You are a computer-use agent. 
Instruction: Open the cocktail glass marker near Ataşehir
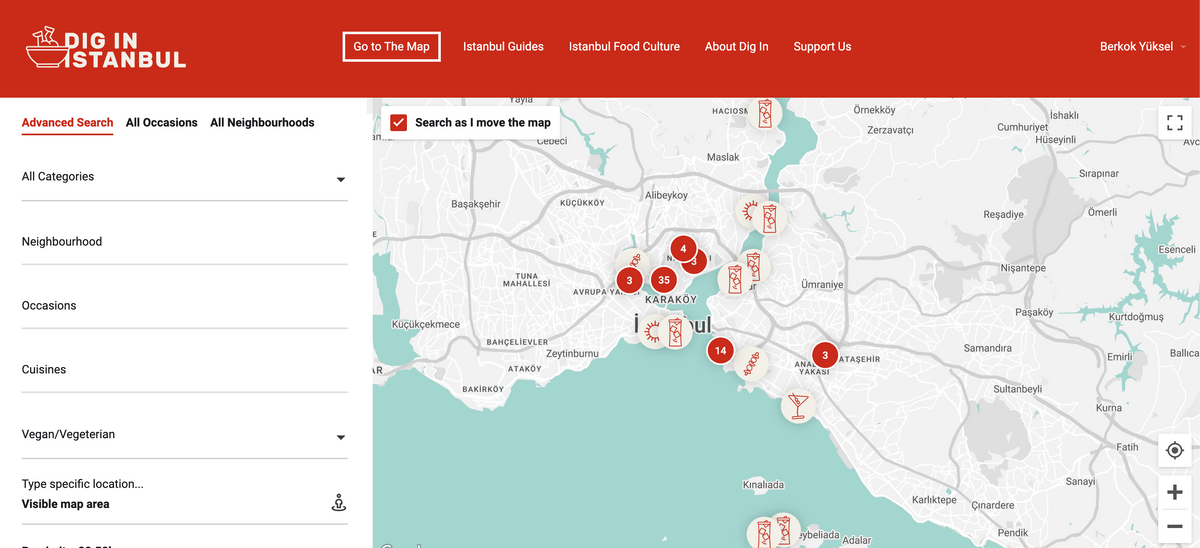pyautogui.click(x=798, y=405)
